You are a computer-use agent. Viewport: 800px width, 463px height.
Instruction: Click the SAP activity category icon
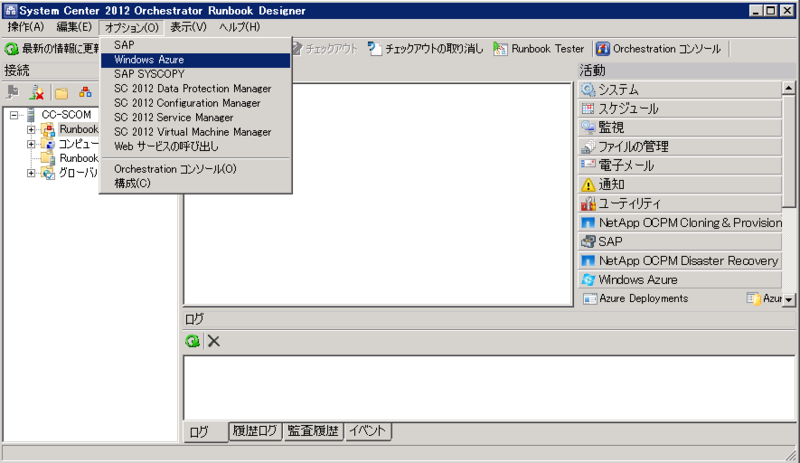(x=588, y=241)
